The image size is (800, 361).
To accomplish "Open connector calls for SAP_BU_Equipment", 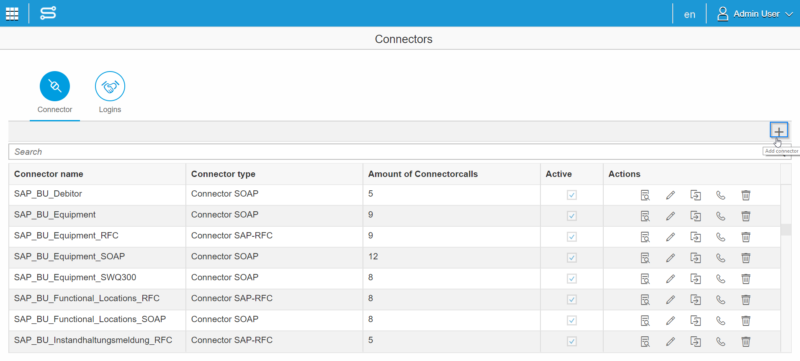I will pos(720,216).
